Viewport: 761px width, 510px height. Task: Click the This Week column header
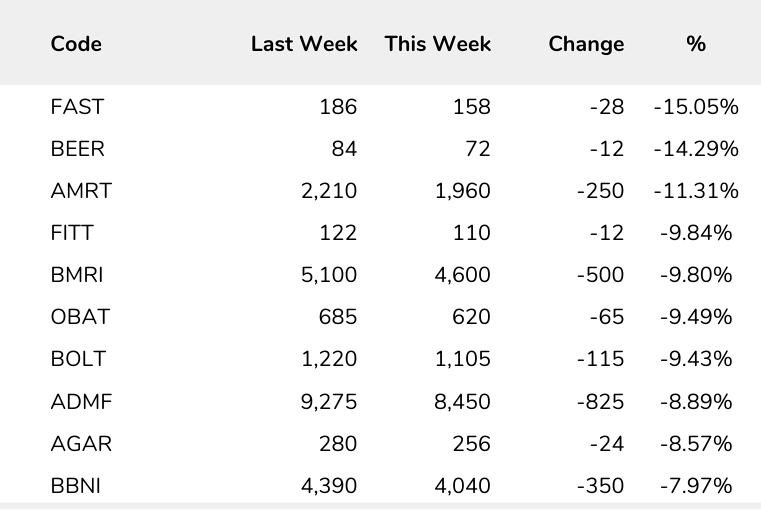(437, 44)
